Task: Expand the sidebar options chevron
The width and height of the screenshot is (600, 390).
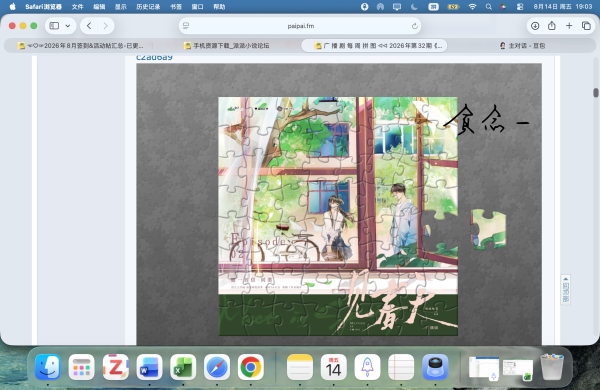Action: click(x=68, y=26)
